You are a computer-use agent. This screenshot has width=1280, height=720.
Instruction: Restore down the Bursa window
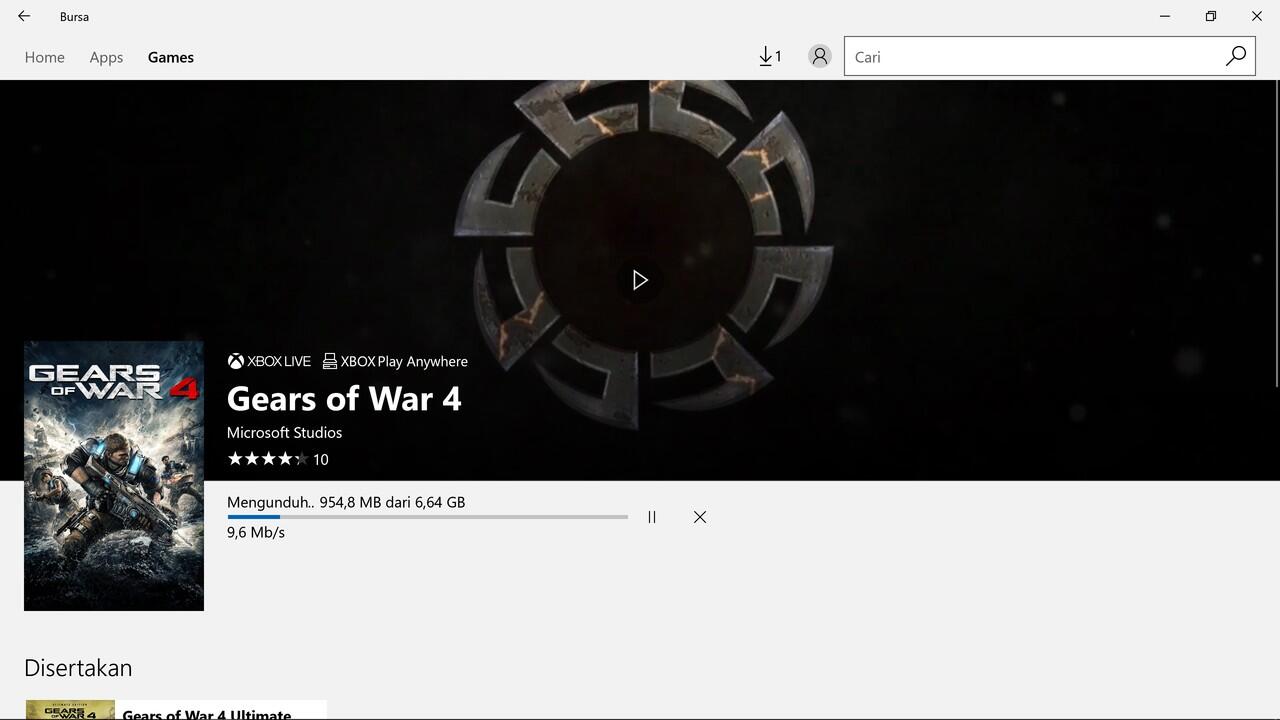pyautogui.click(x=1211, y=16)
